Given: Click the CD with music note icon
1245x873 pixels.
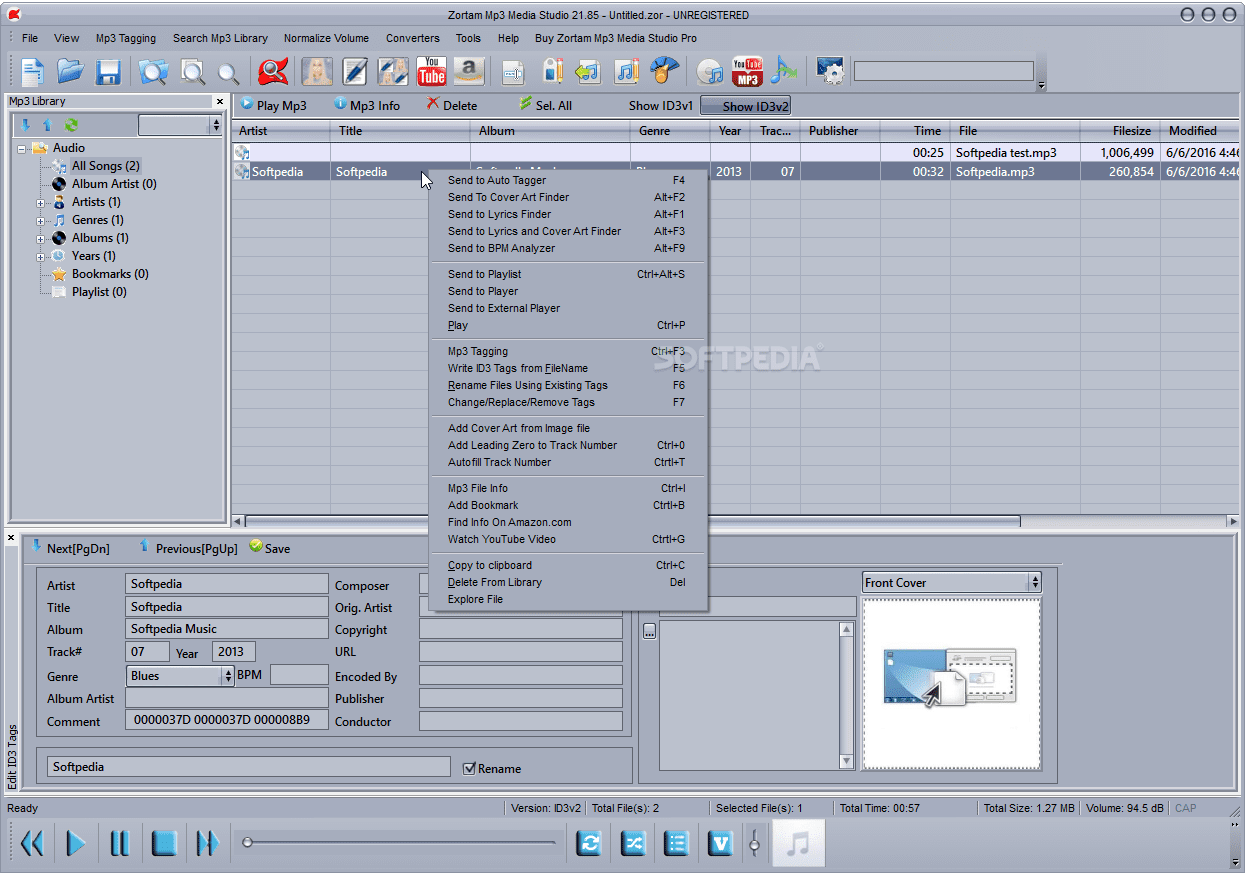Looking at the screenshot, I should pos(710,71).
